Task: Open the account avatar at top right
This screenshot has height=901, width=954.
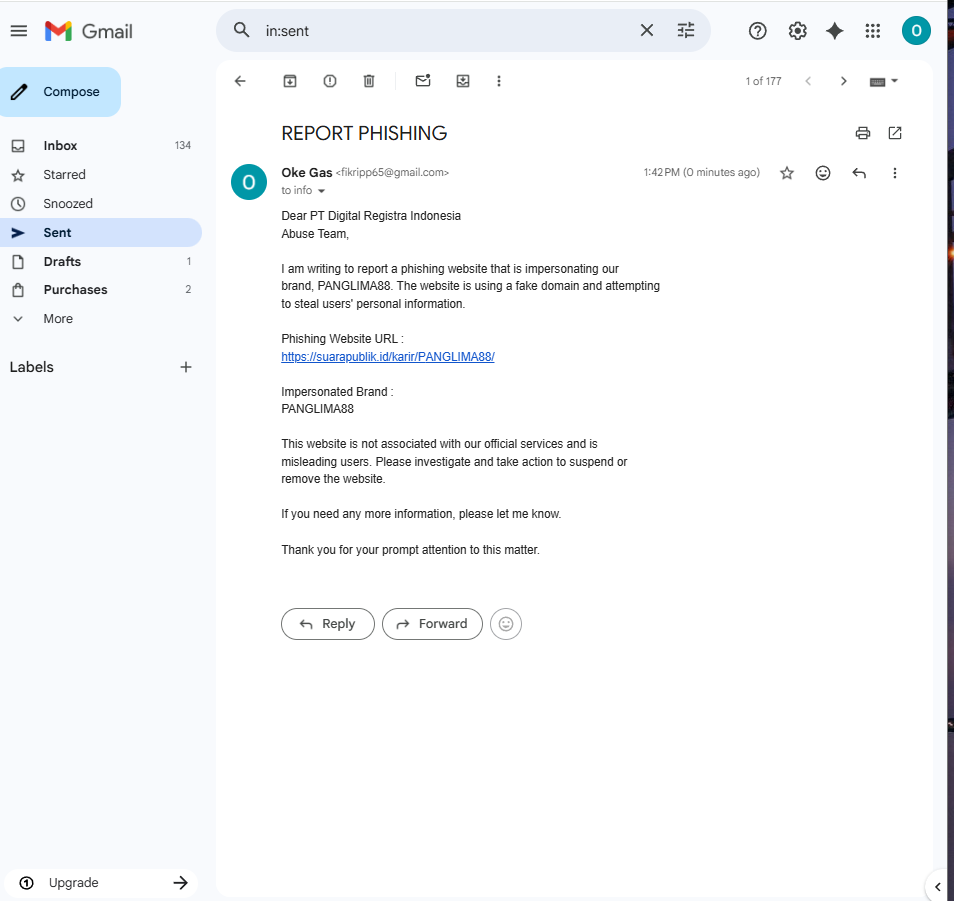Action: tap(916, 30)
